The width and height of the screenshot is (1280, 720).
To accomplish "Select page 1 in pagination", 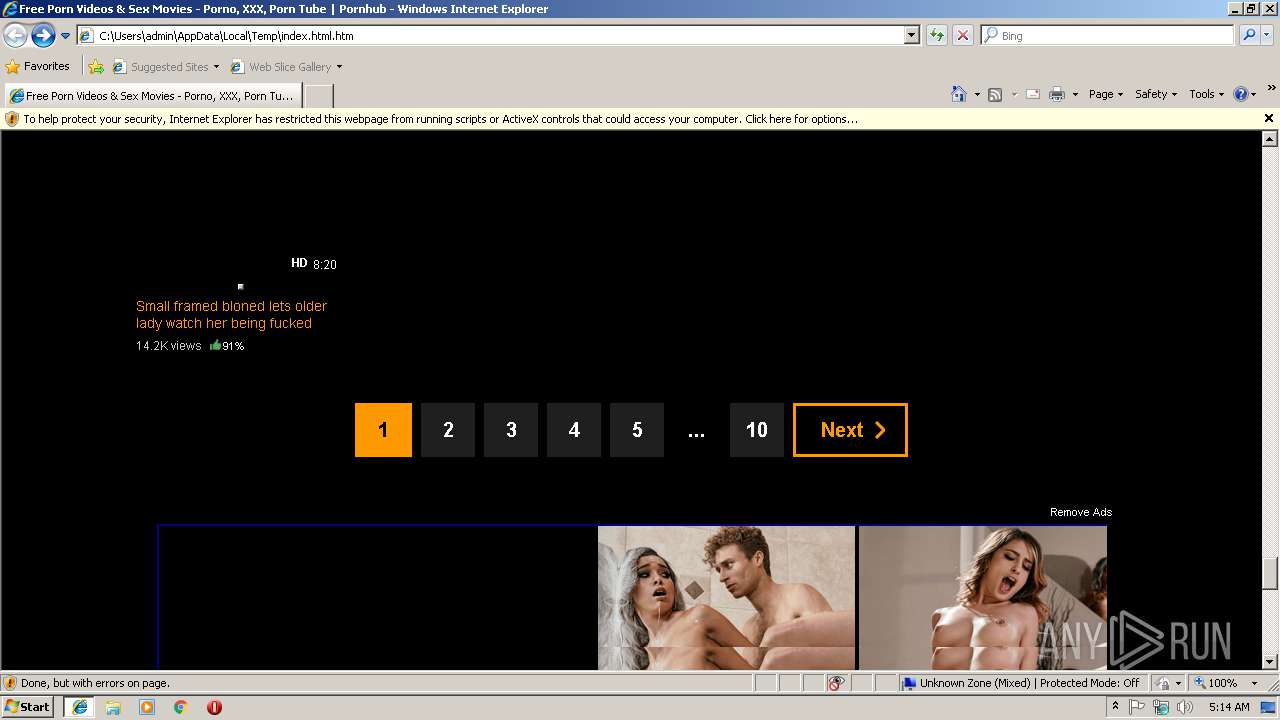I will [x=383, y=430].
